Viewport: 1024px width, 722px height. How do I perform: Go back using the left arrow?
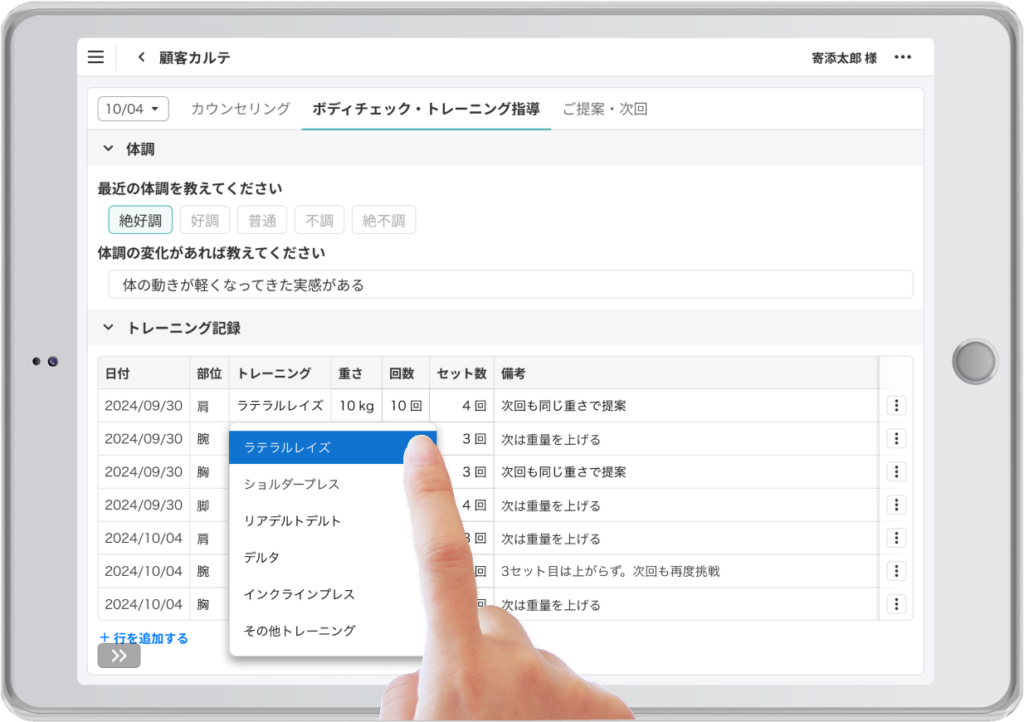141,58
